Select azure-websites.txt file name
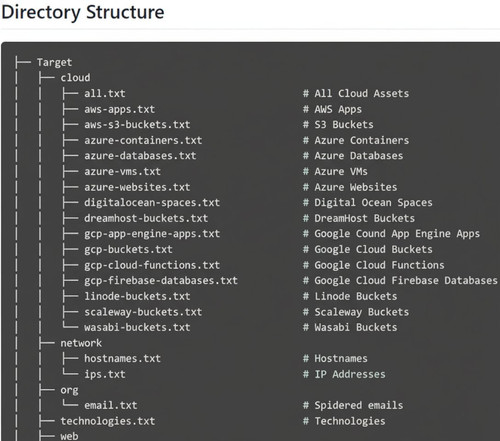This screenshot has width=500, height=441. 137,187
